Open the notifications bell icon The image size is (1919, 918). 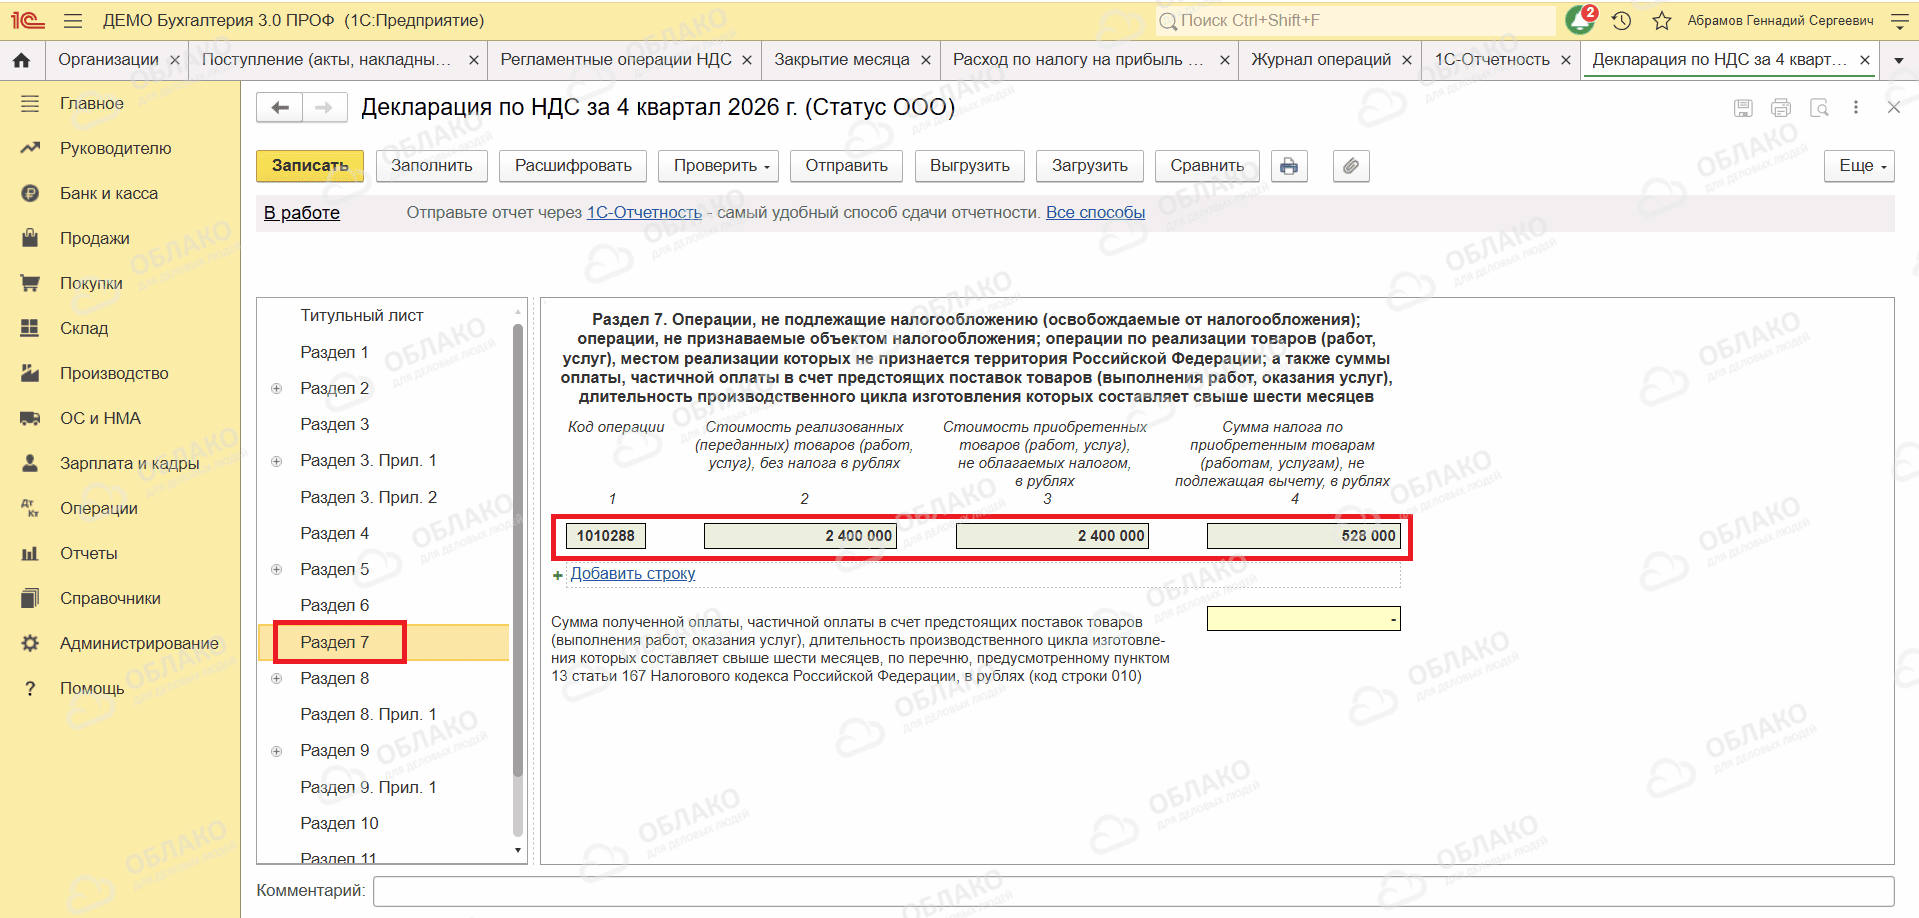[1581, 20]
